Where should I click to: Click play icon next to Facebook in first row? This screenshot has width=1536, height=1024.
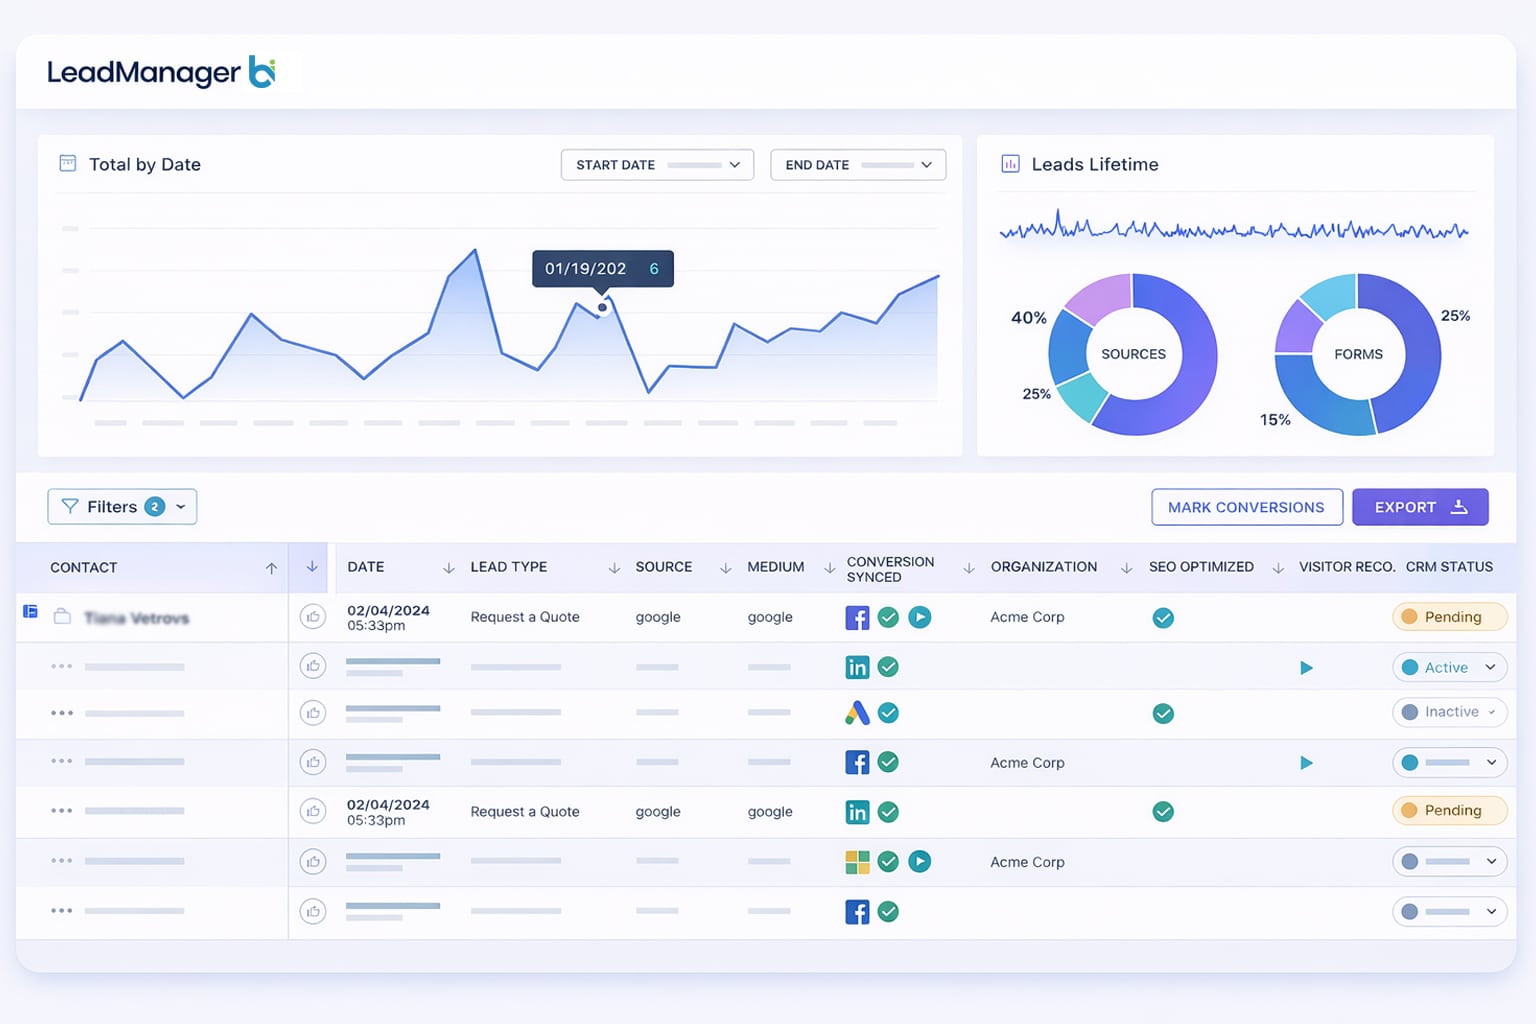coord(920,618)
